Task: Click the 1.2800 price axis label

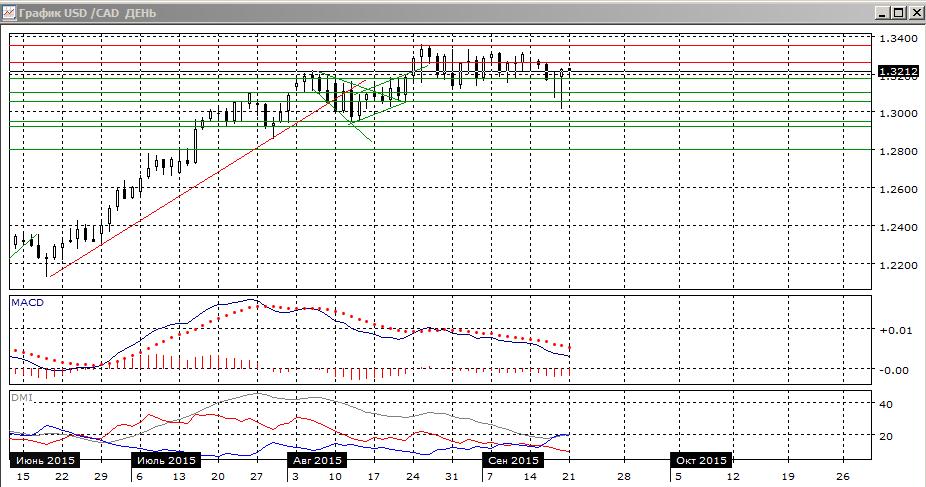Action: tap(899, 152)
